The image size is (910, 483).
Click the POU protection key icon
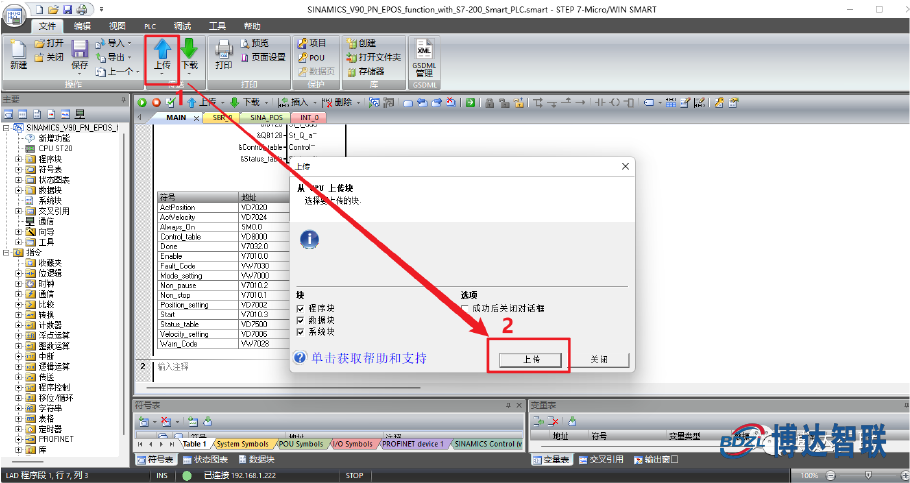coord(302,57)
